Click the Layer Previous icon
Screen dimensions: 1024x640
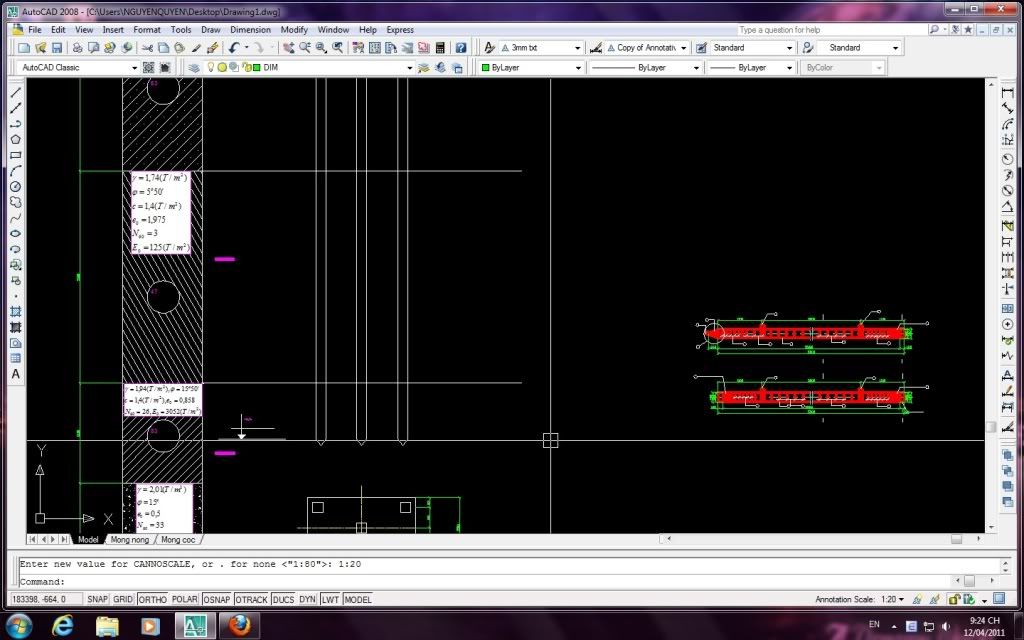(x=440, y=67)
